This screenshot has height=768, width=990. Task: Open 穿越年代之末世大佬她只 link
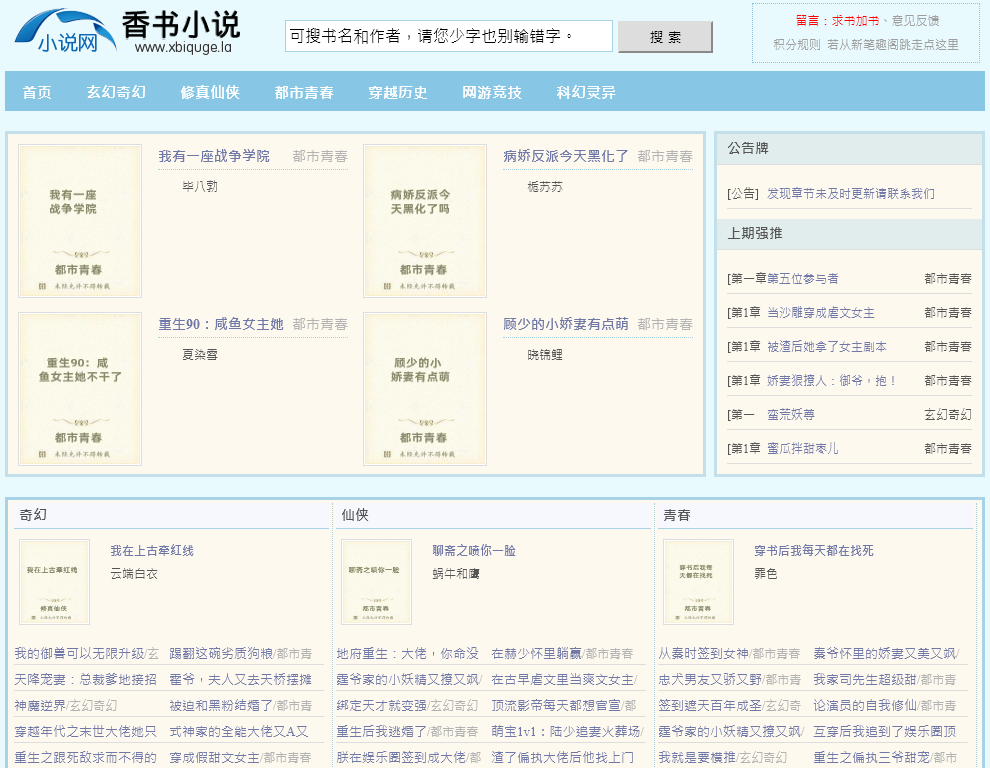tap(85, 731)
